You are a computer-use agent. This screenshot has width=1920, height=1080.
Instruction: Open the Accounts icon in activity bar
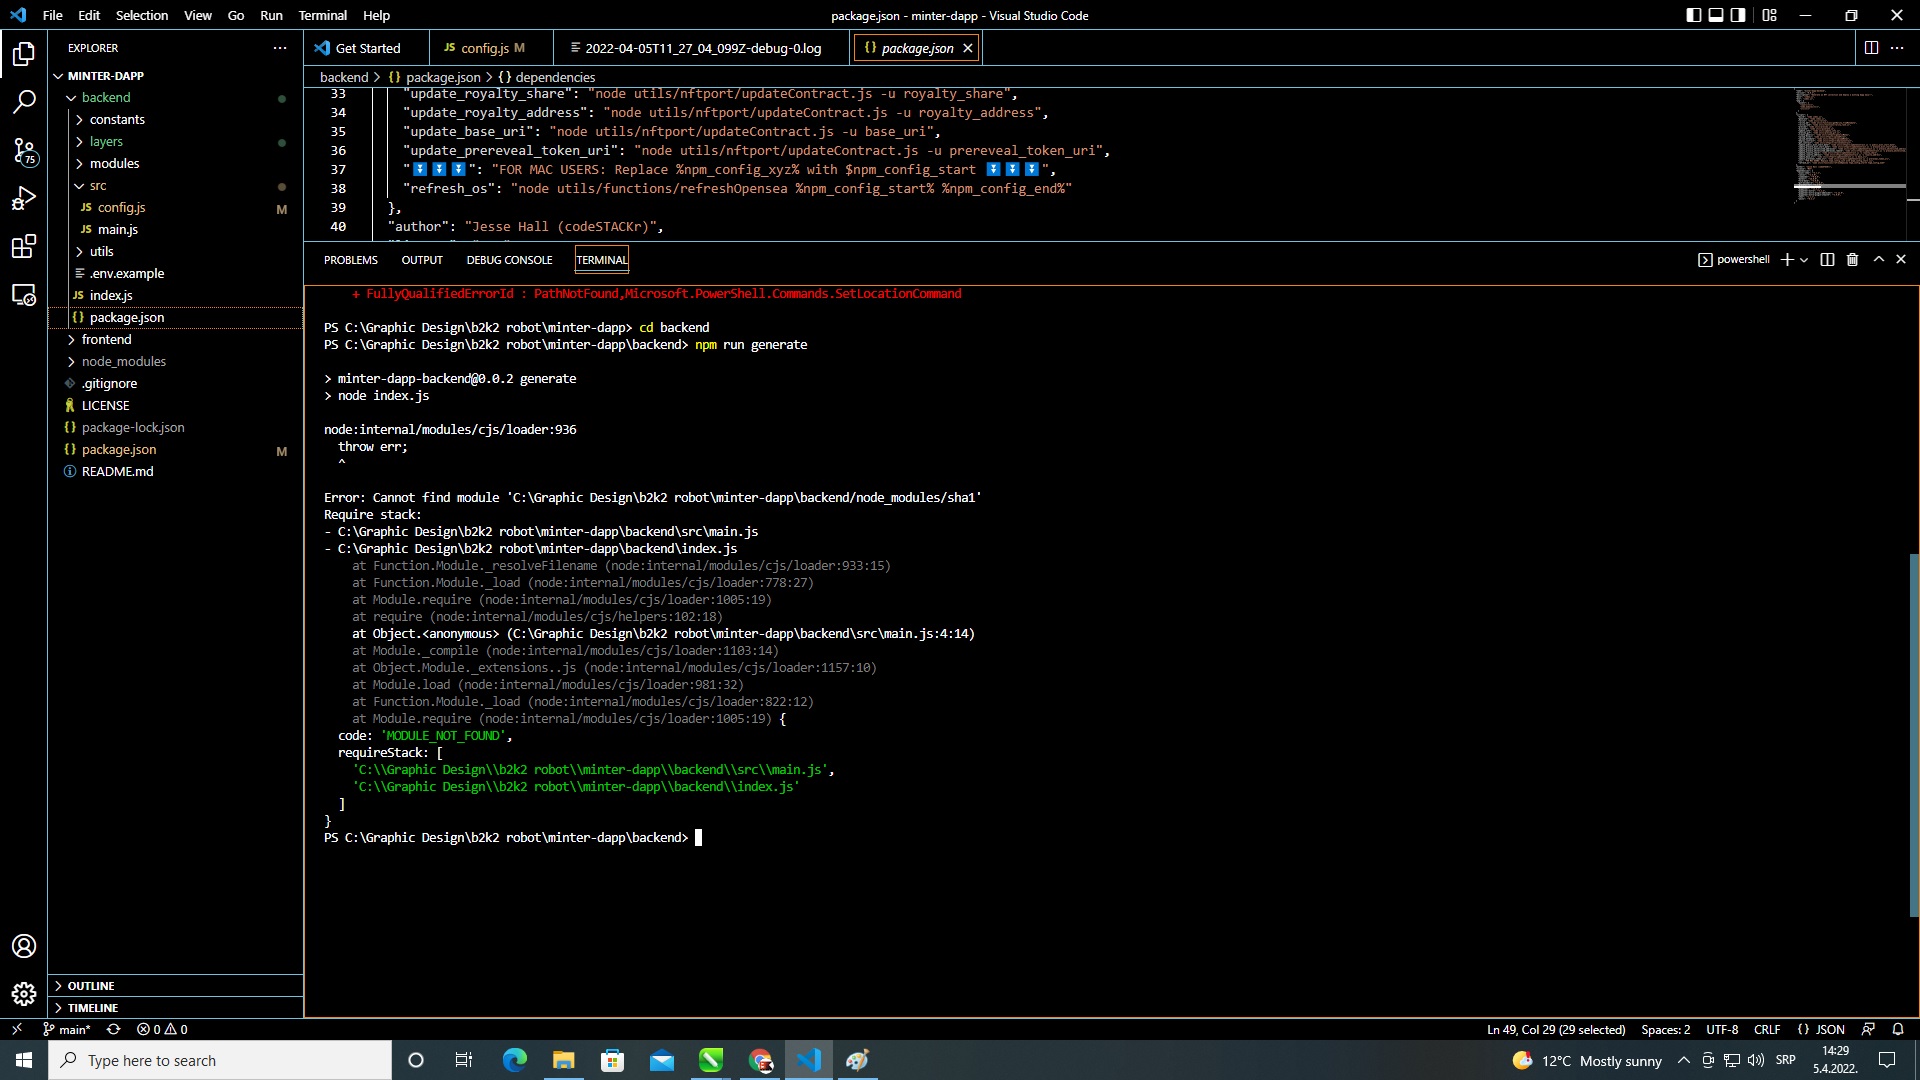click(x=24, y=946)
